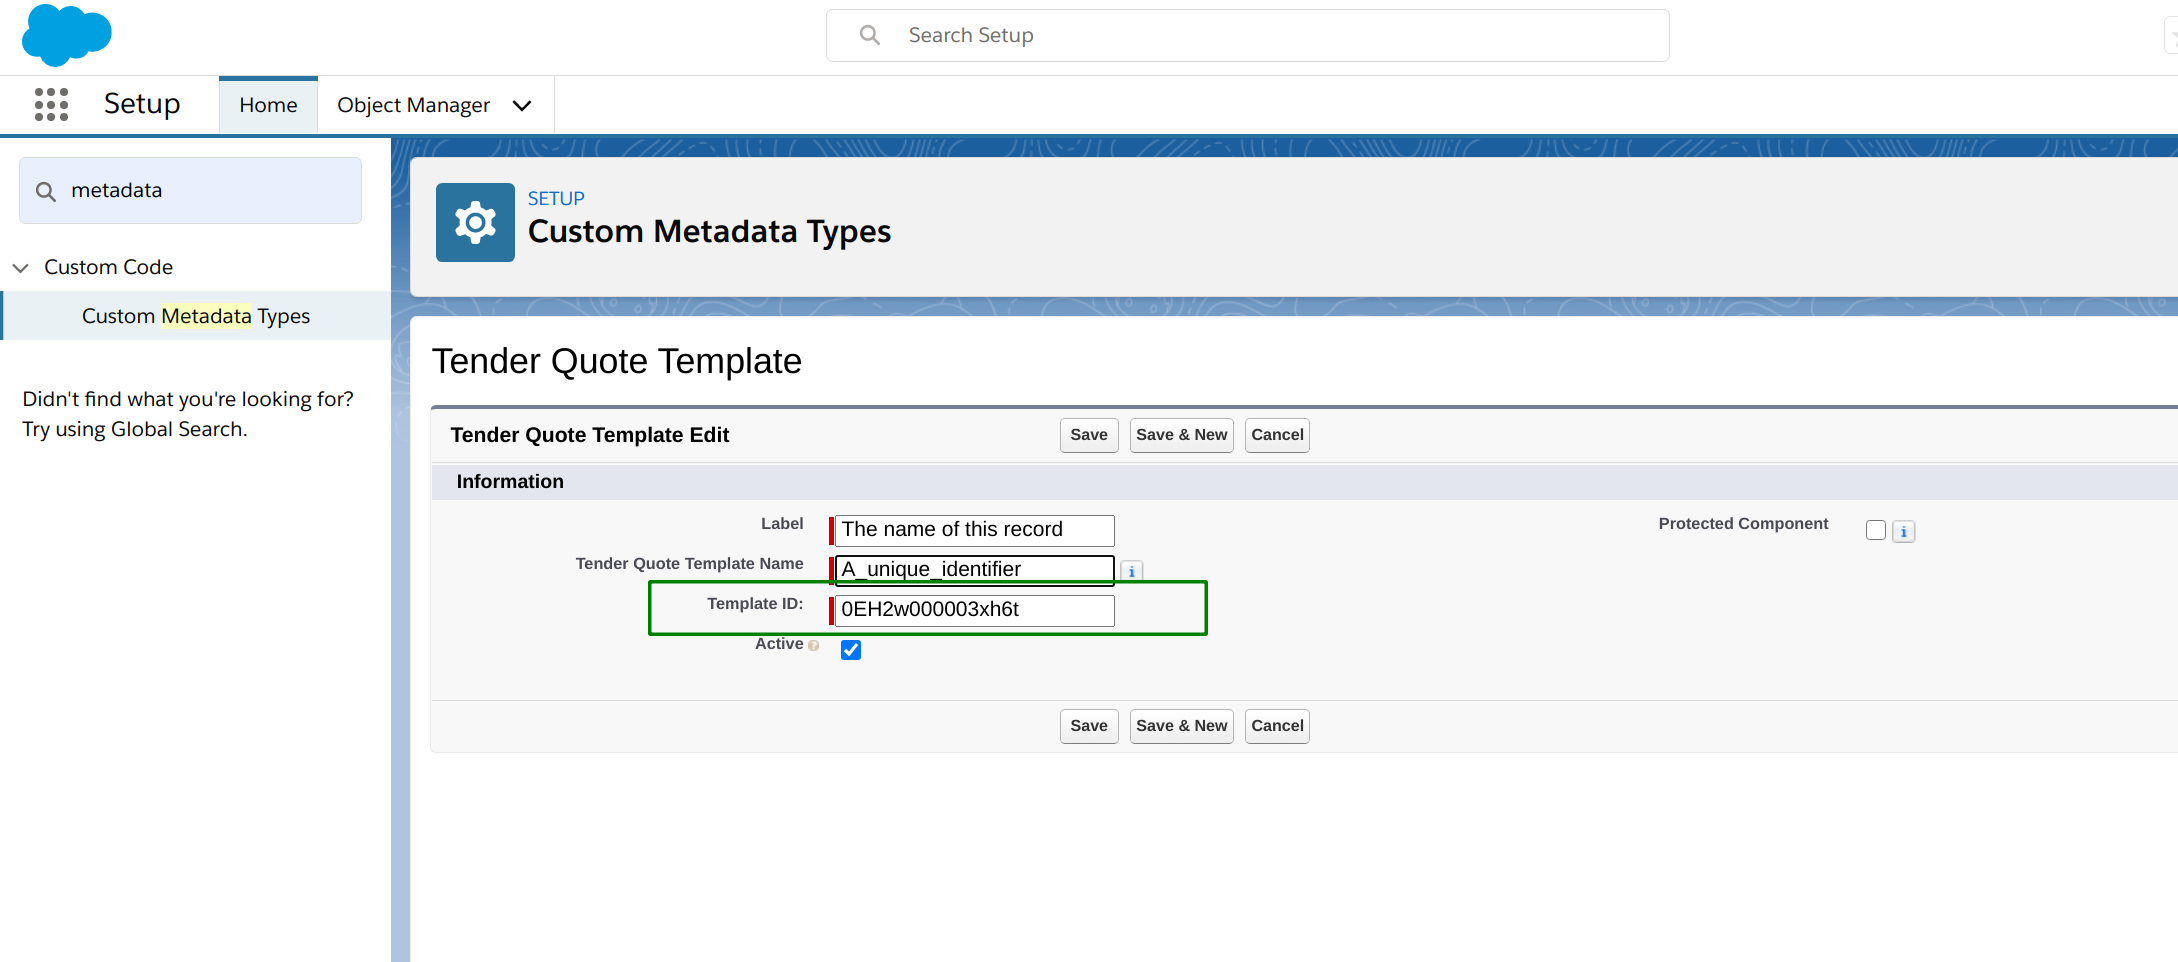
Task: Open the Object Manager dropdown arrow
Action: 522,105
